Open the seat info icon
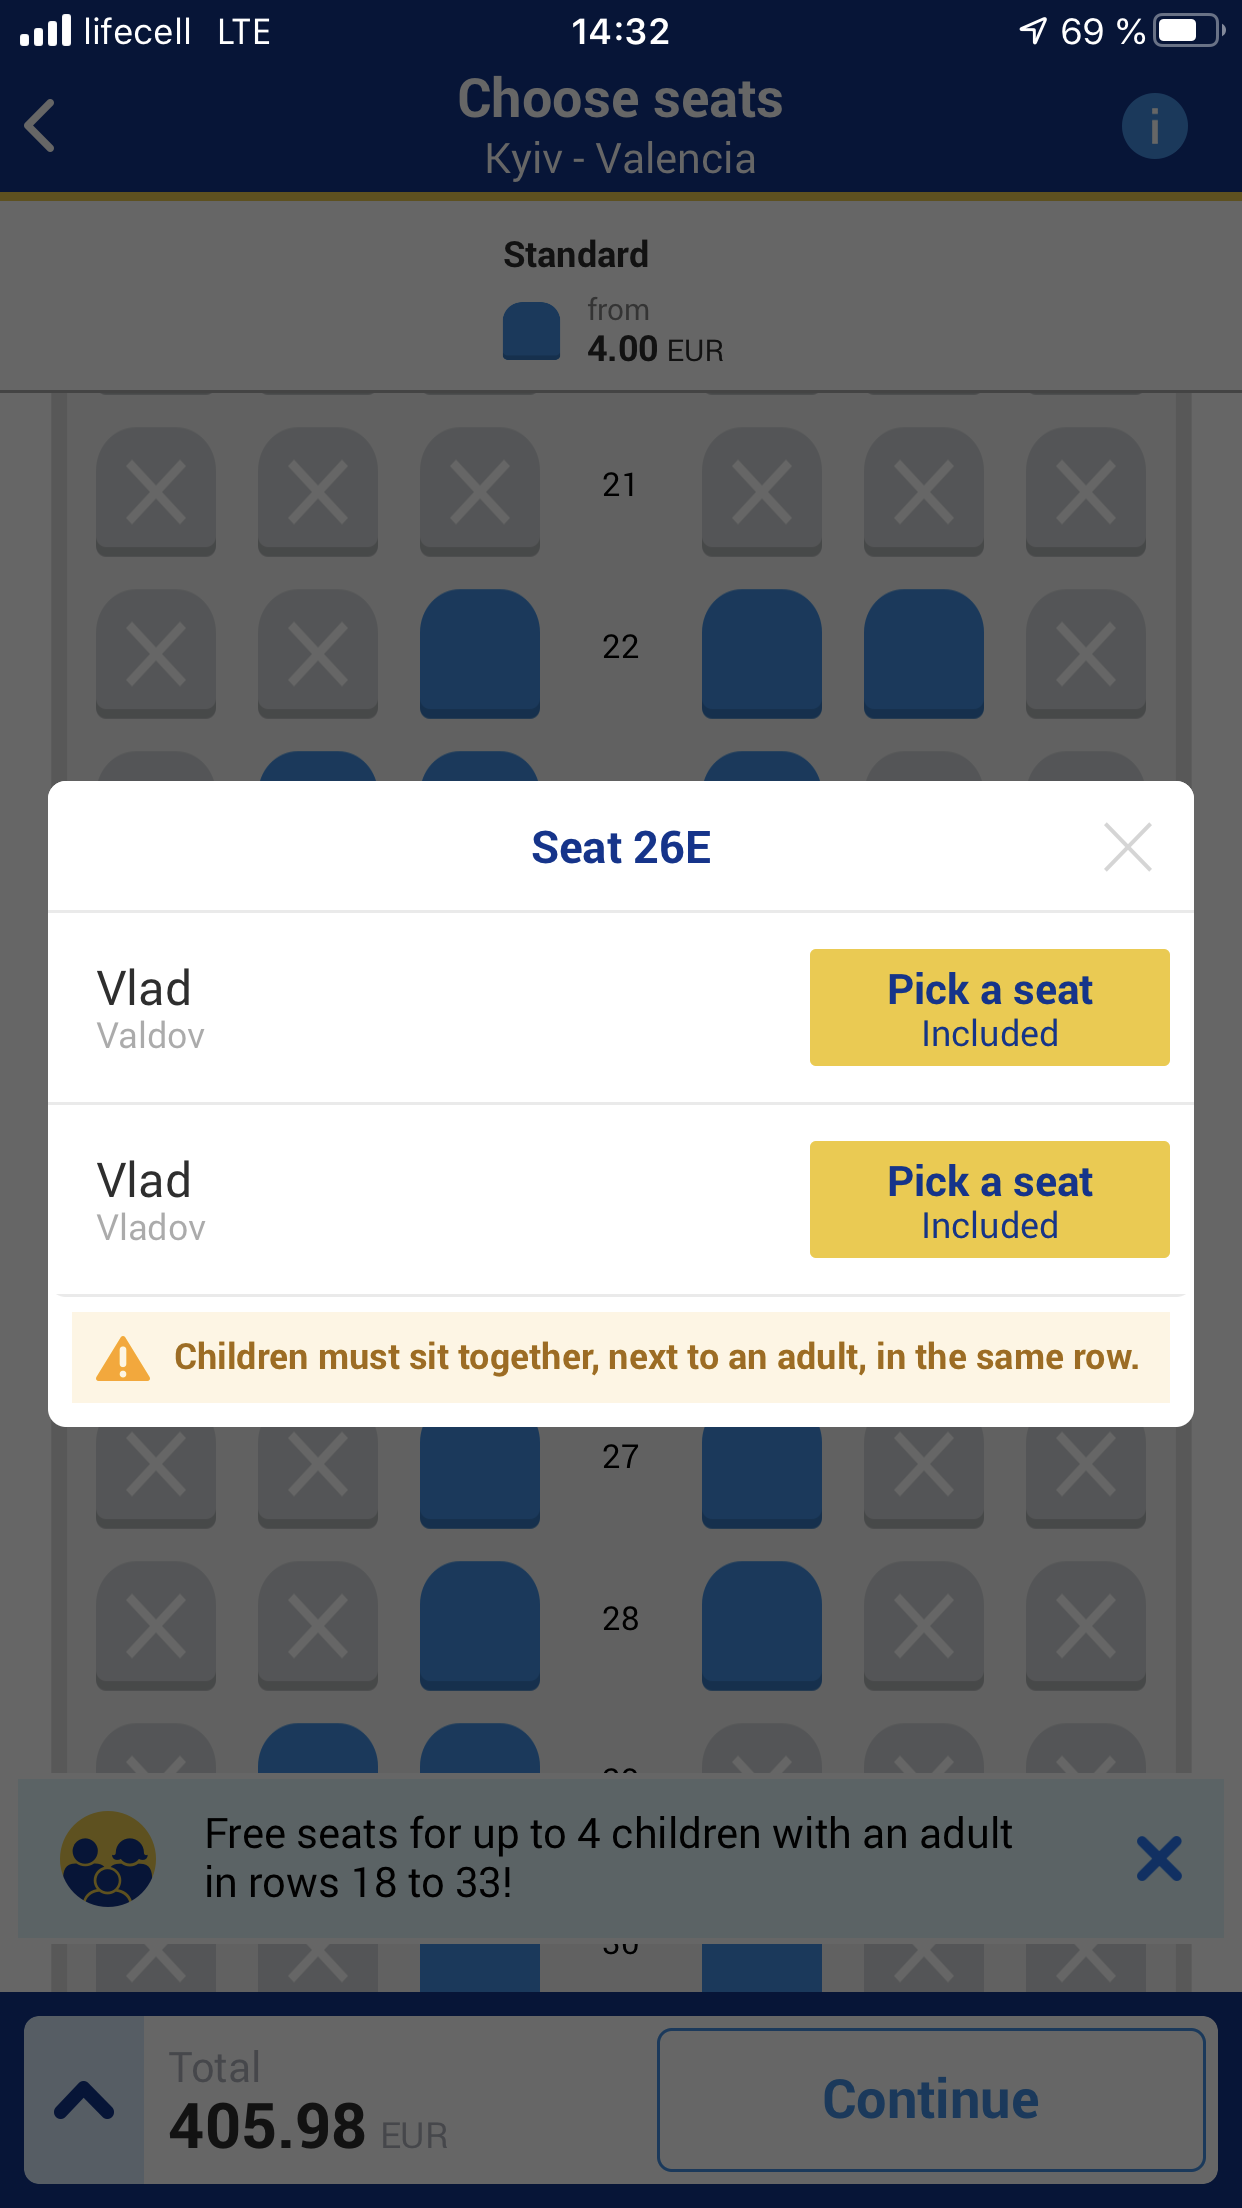The width and height of the screenshot is (1242, 2208). (1154, 126)
